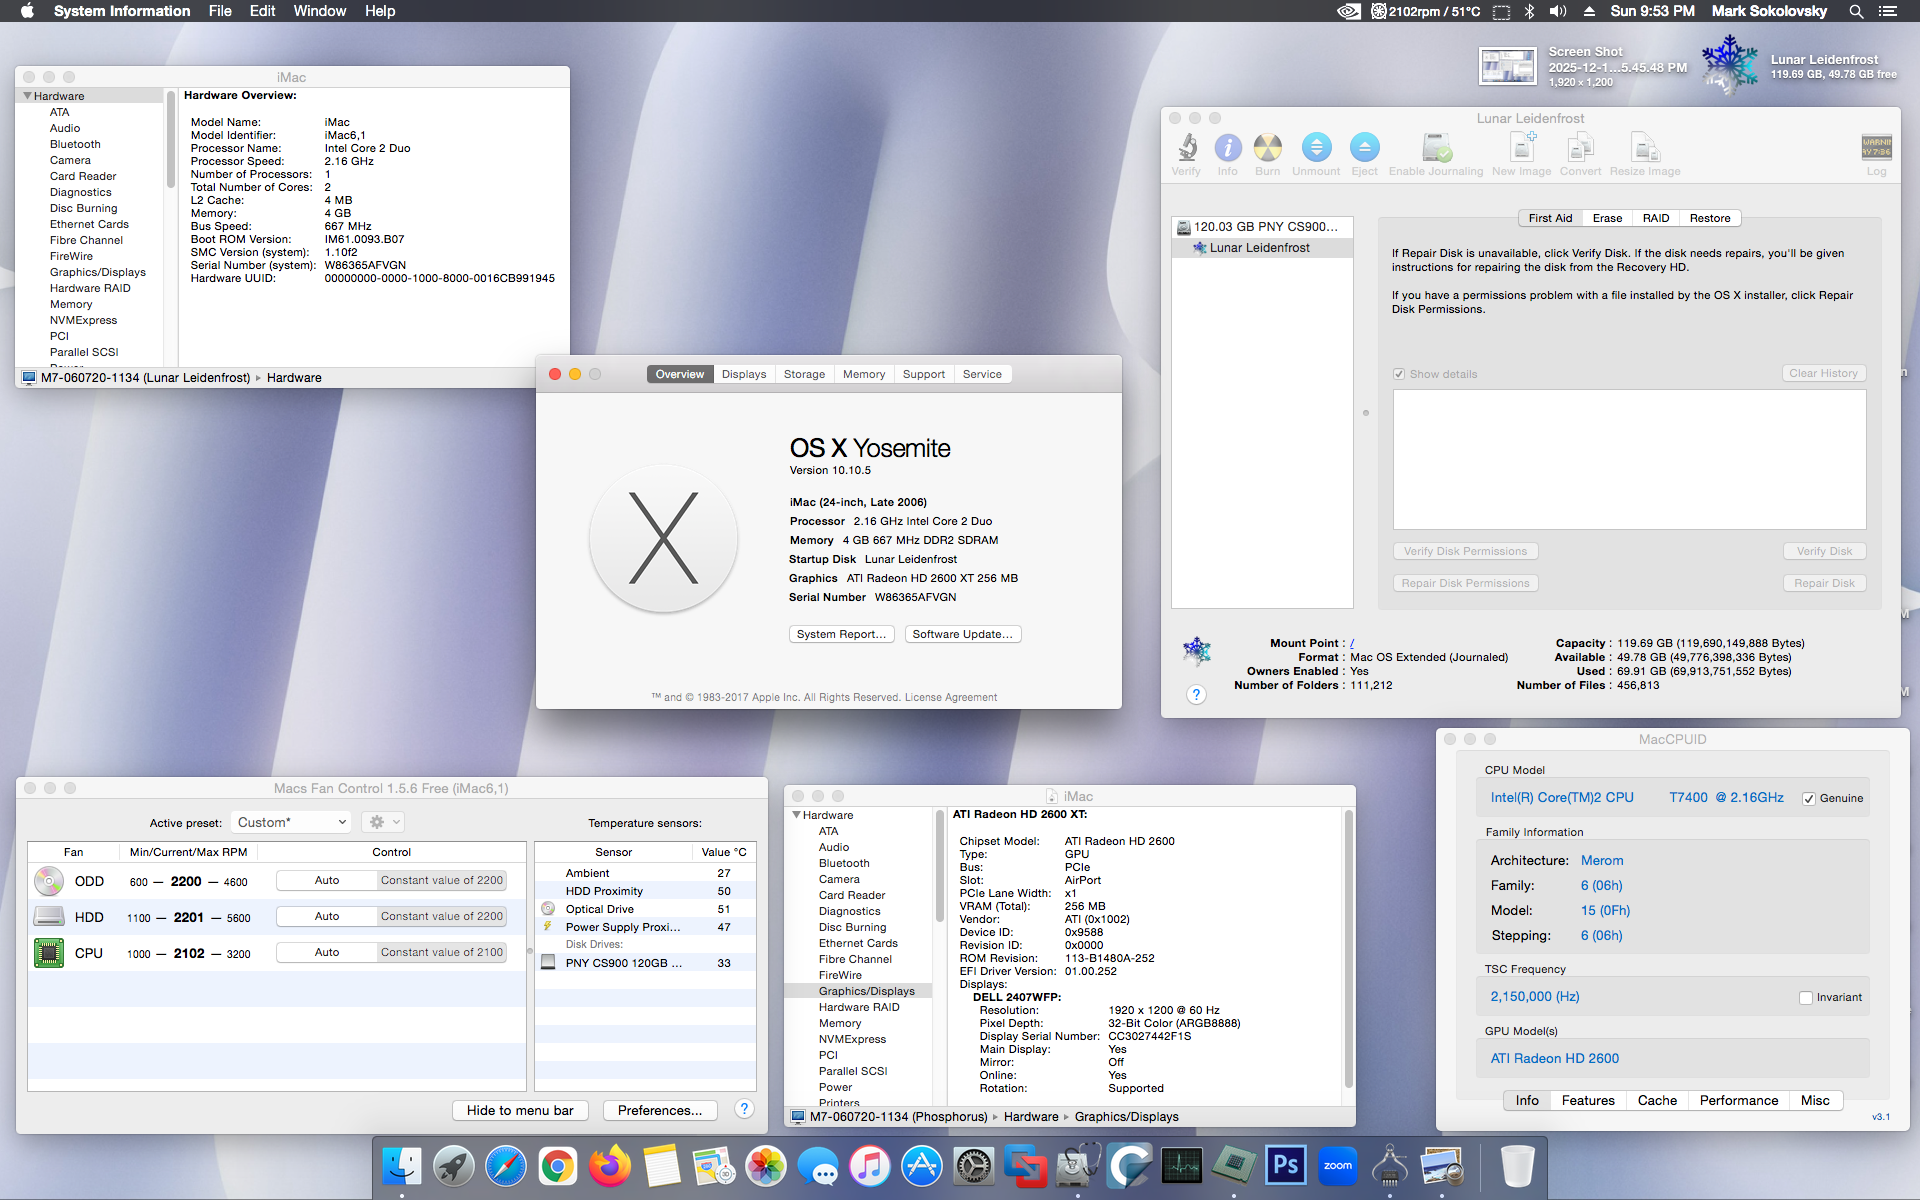
Task: Click the System Report button
Action: click(841, 633)
